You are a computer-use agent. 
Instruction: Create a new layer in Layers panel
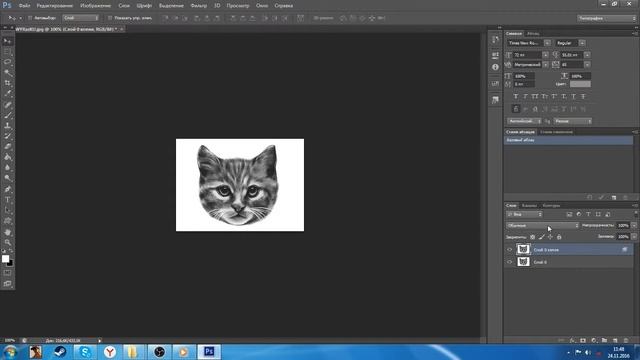coord(615,340)
